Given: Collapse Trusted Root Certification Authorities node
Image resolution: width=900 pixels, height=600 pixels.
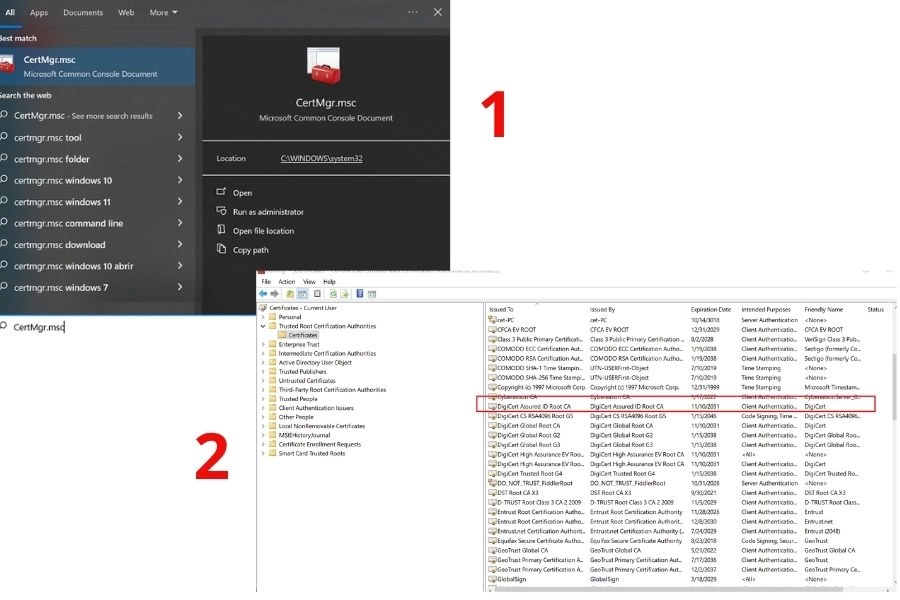Looking at the screenshot, I should tap(263, 326).
